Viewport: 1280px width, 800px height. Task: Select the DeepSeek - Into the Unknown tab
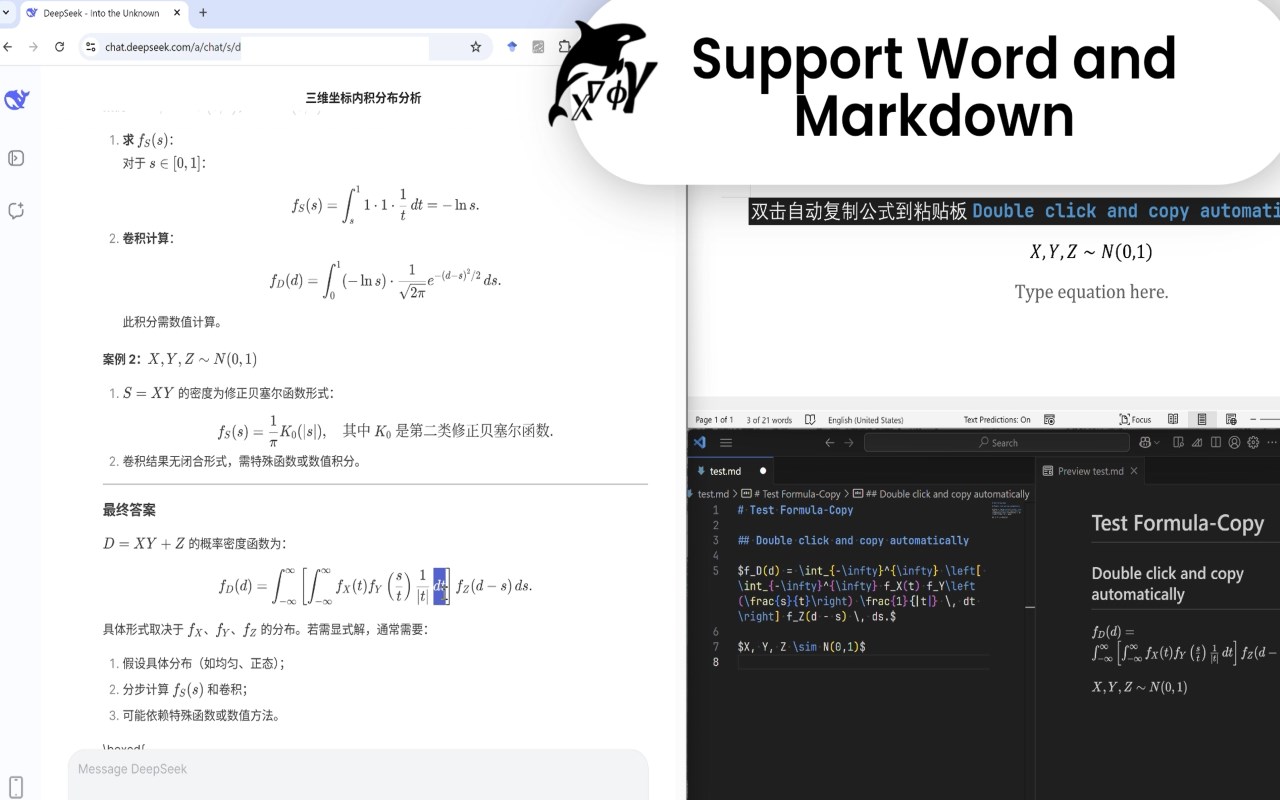[102, 13]
